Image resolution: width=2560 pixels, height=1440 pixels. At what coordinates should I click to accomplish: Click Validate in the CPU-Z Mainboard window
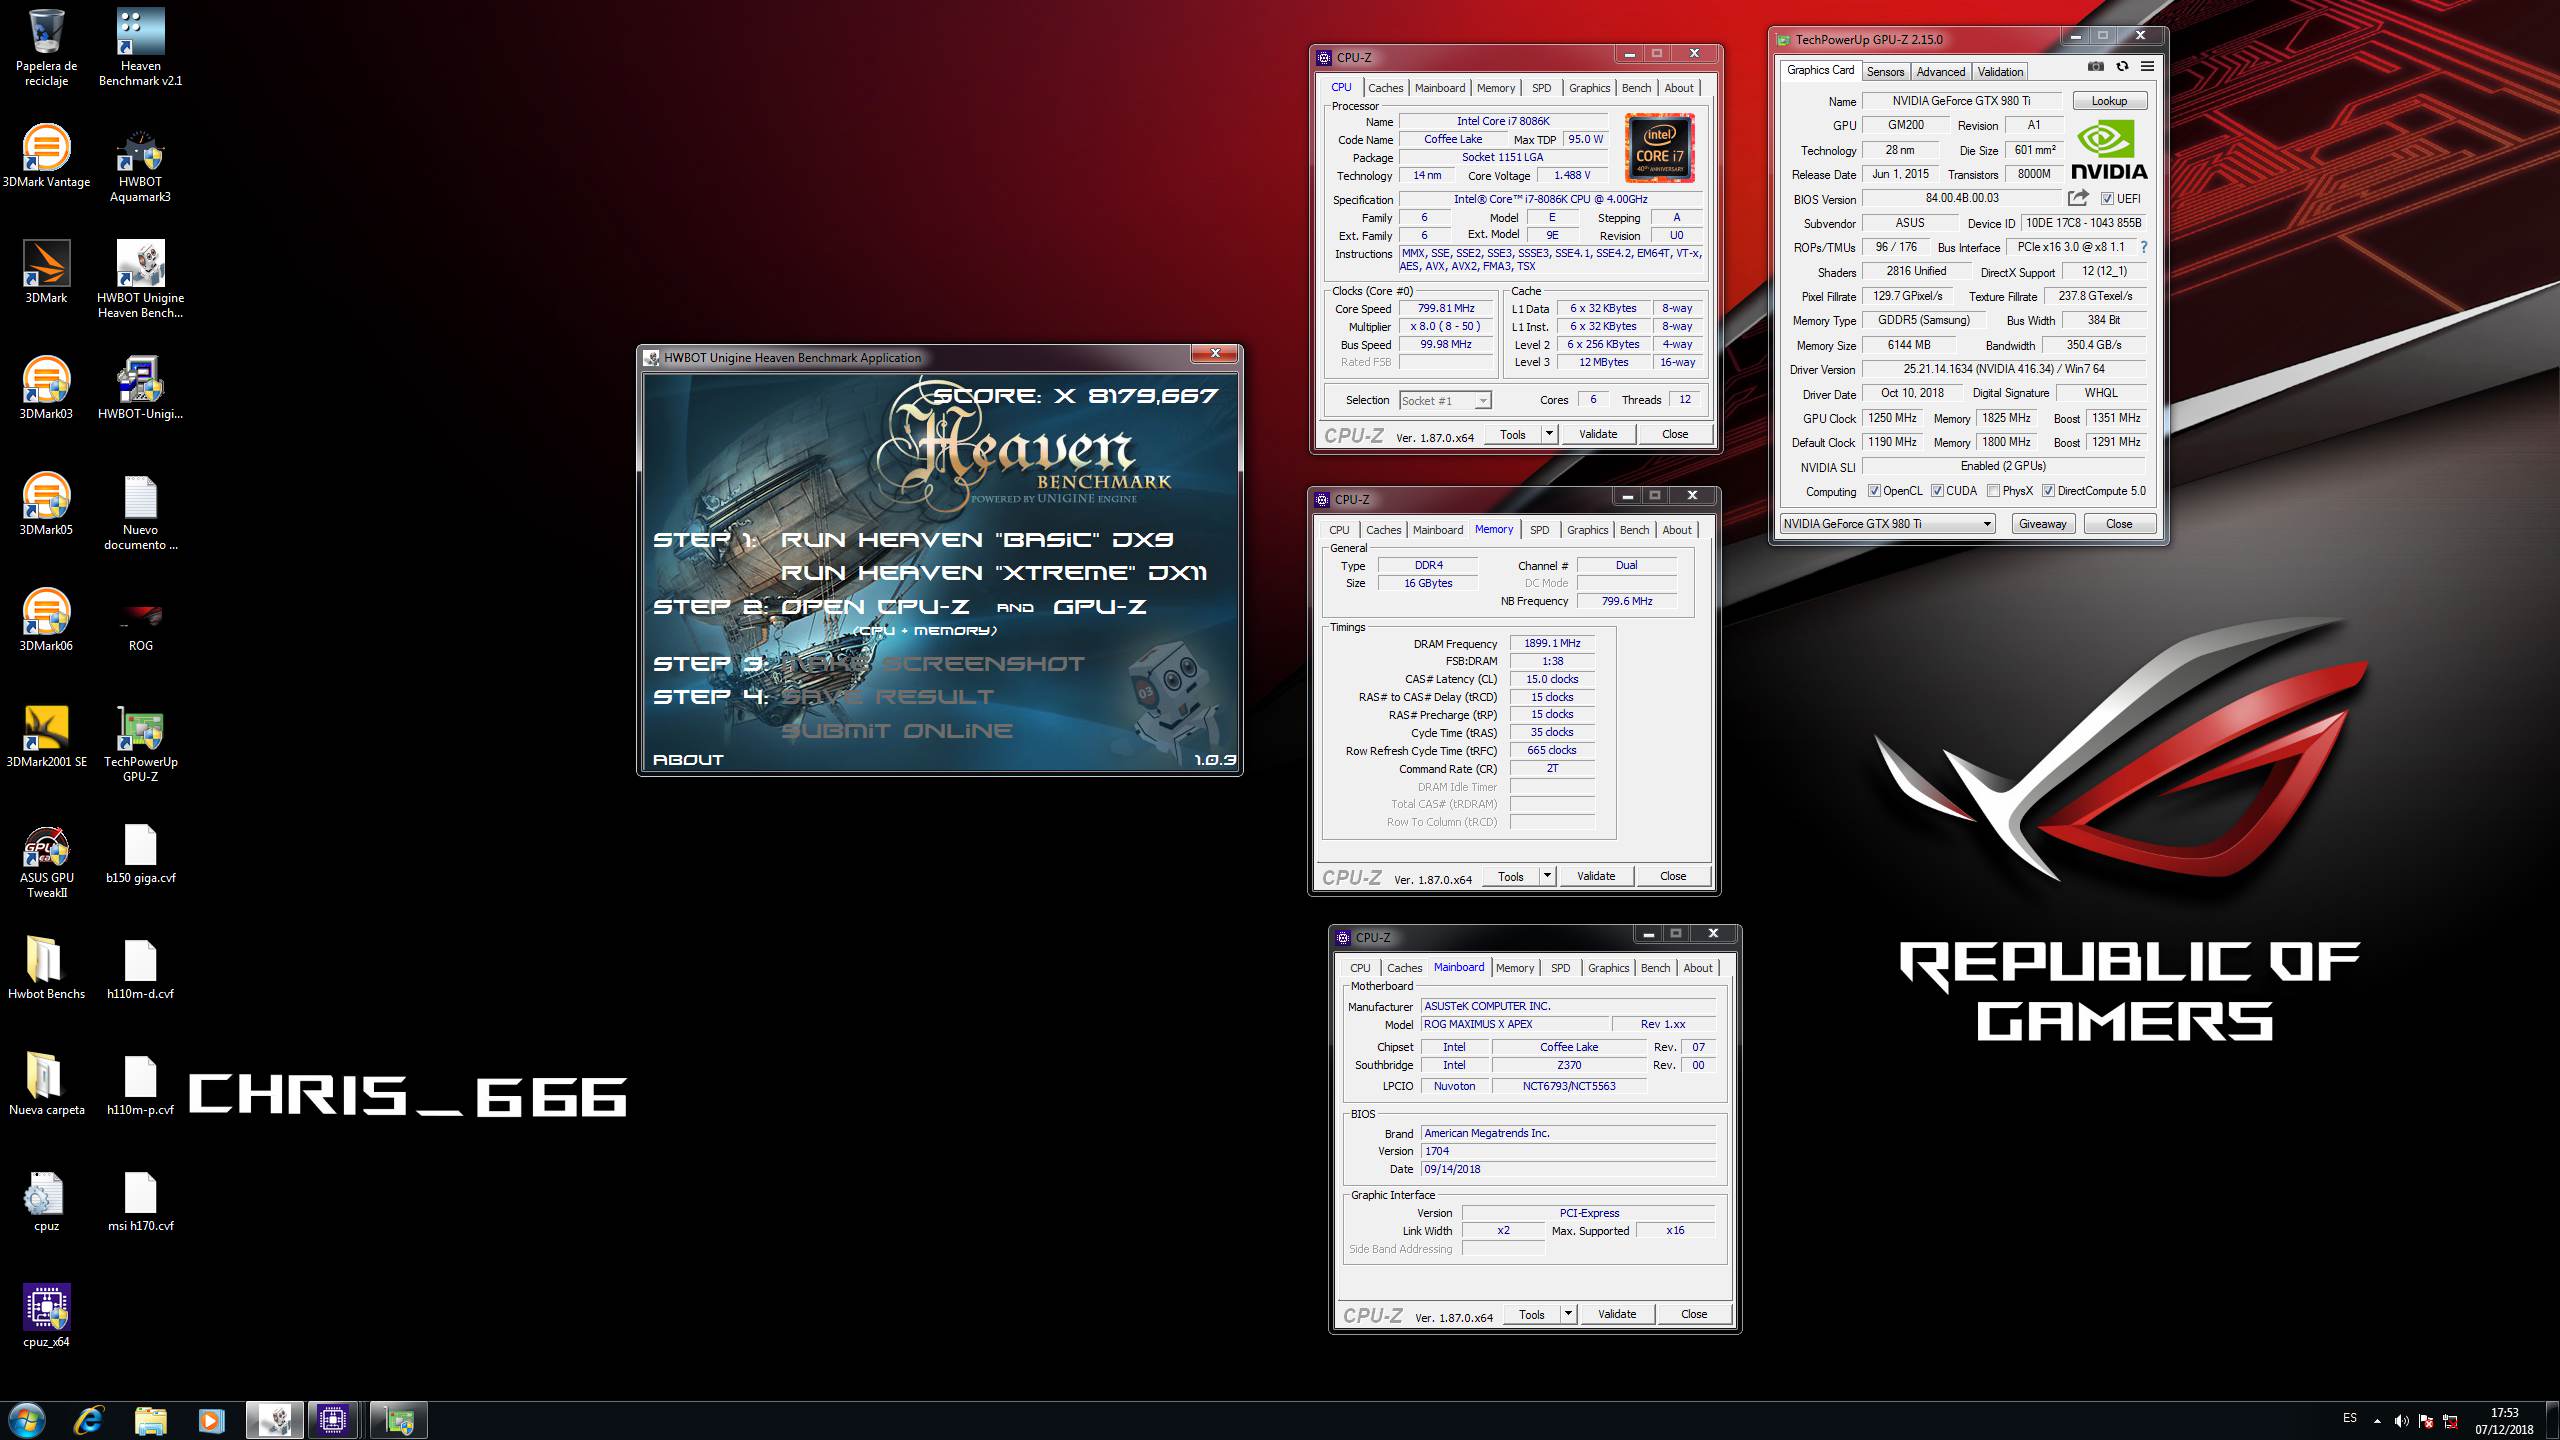pos(1616,1314)
